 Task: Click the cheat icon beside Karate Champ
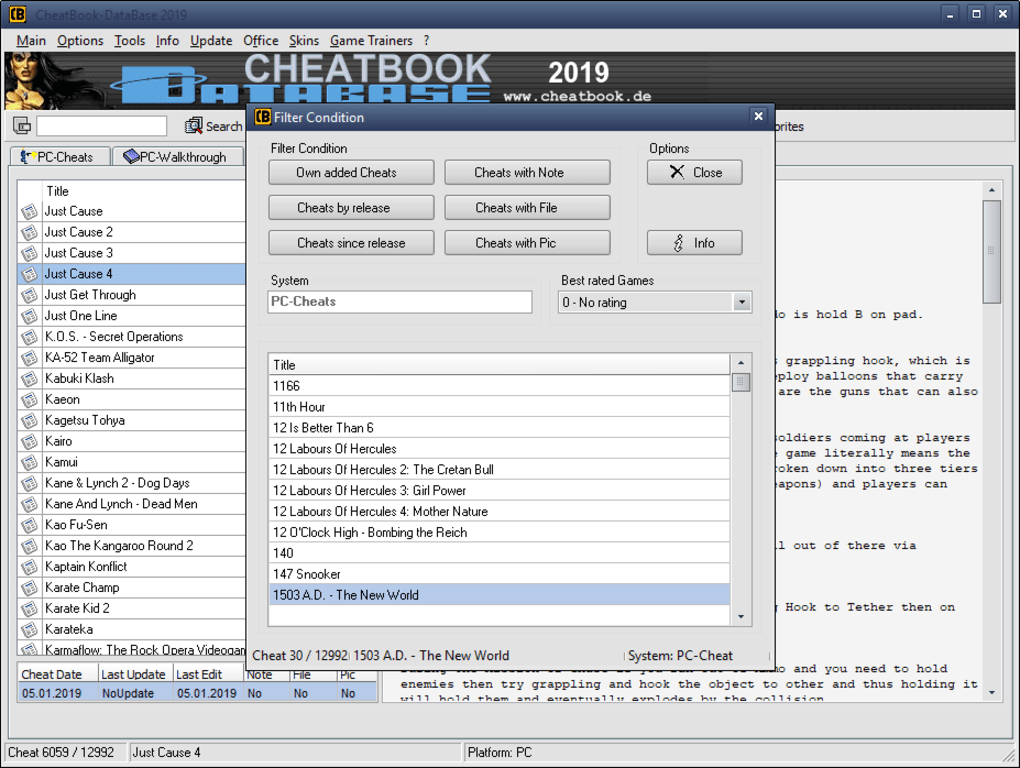click(x=29, y=588)
